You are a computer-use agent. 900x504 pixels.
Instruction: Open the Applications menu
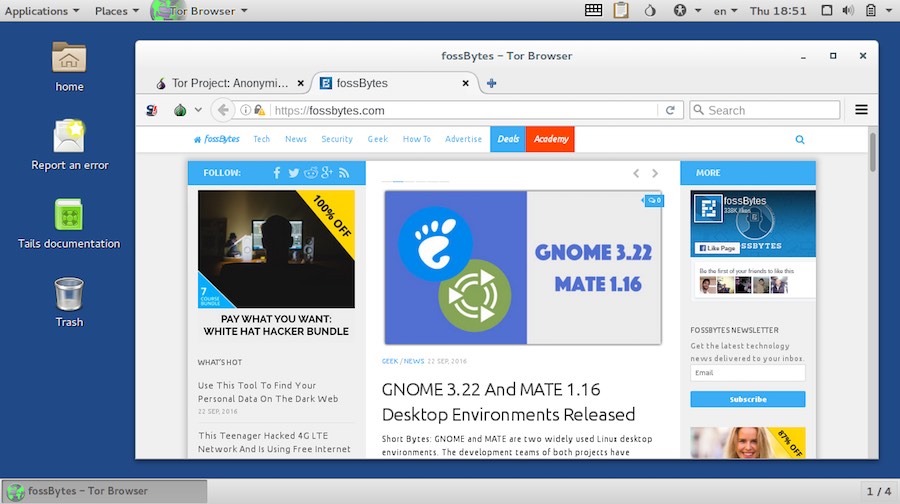(x=42, y=11)
